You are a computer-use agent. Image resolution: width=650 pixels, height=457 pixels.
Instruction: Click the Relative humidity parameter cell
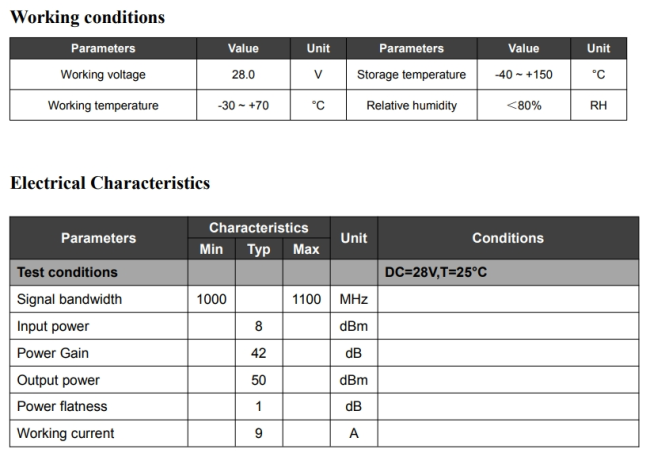point(411,105)
